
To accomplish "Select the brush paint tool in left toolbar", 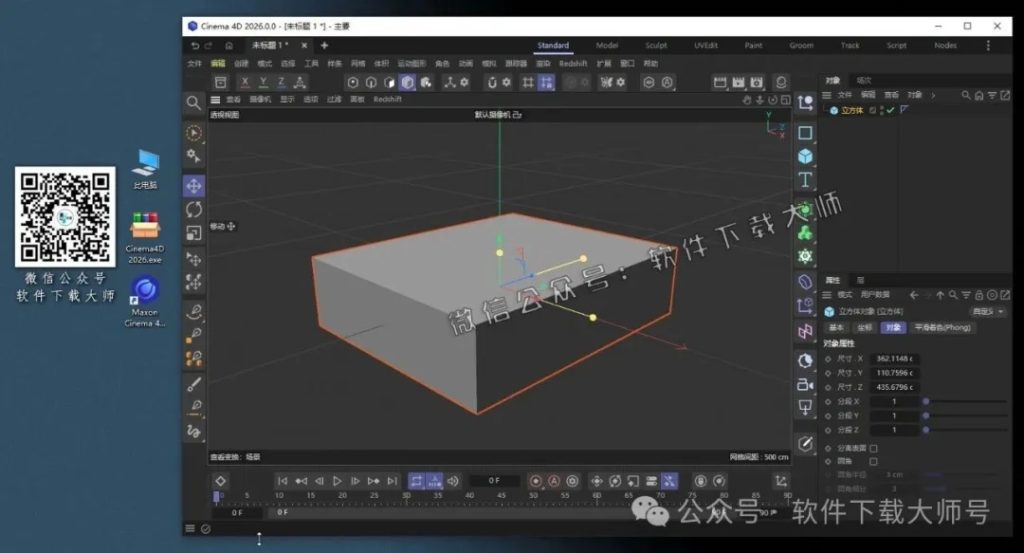I will [x=194, y=384].
